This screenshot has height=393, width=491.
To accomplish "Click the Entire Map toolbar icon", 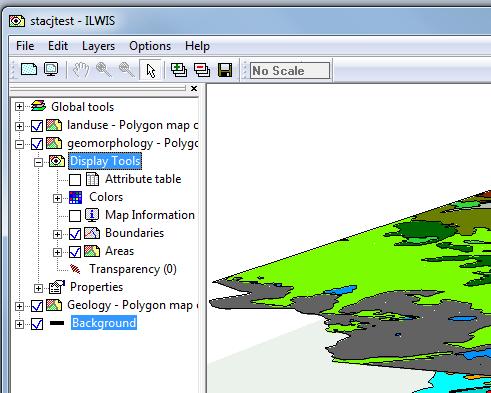I will pyautogui.click(x=29, y=69).
